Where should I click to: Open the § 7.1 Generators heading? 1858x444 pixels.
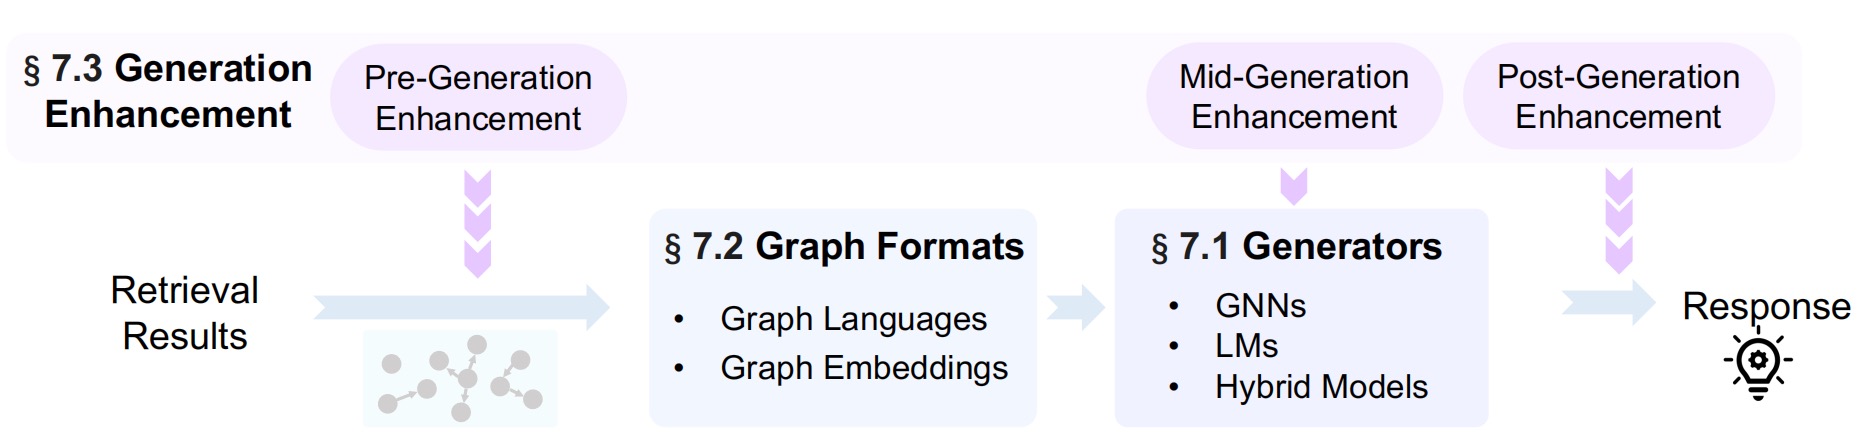coord(1296,246)
